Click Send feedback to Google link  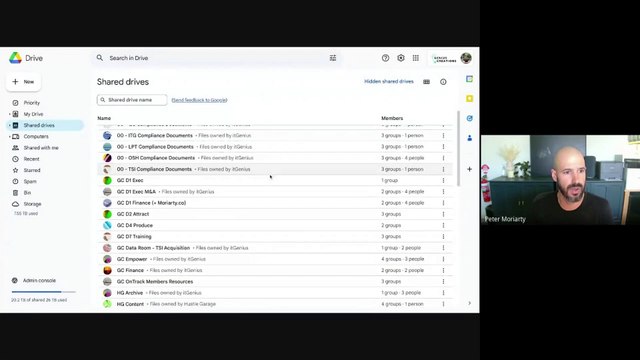[199, 100]
